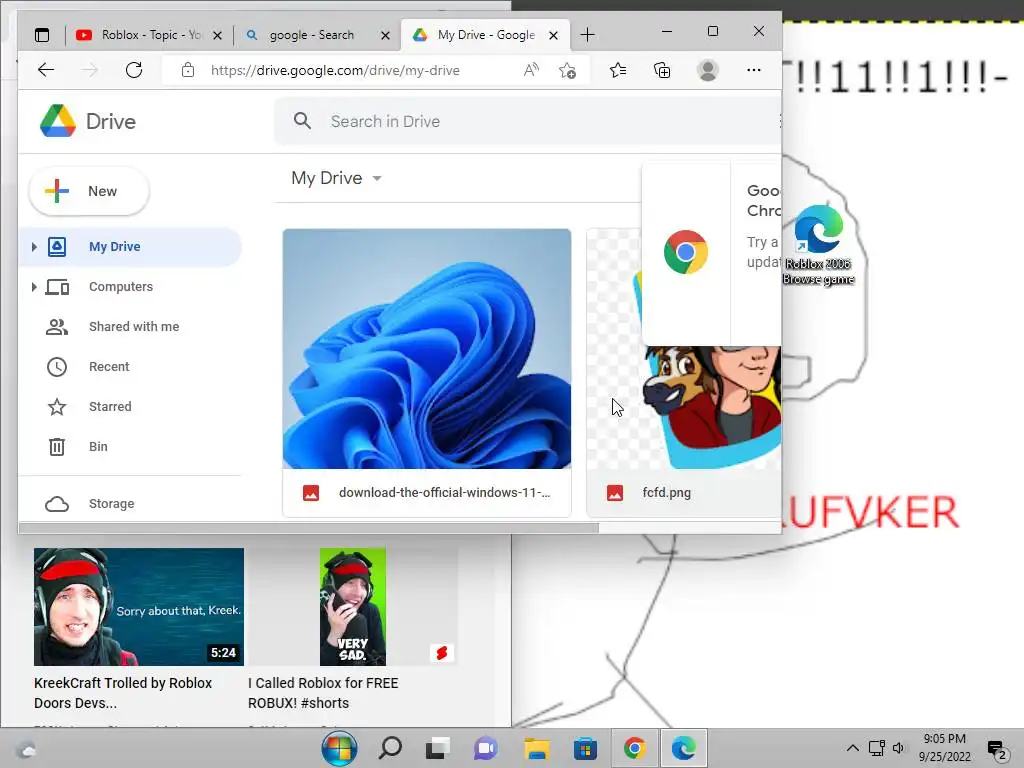This screenshot has height=768, width=1024.
Task: Switch to Microsoft Edge on the taskbar
Action: coord(683,748)
